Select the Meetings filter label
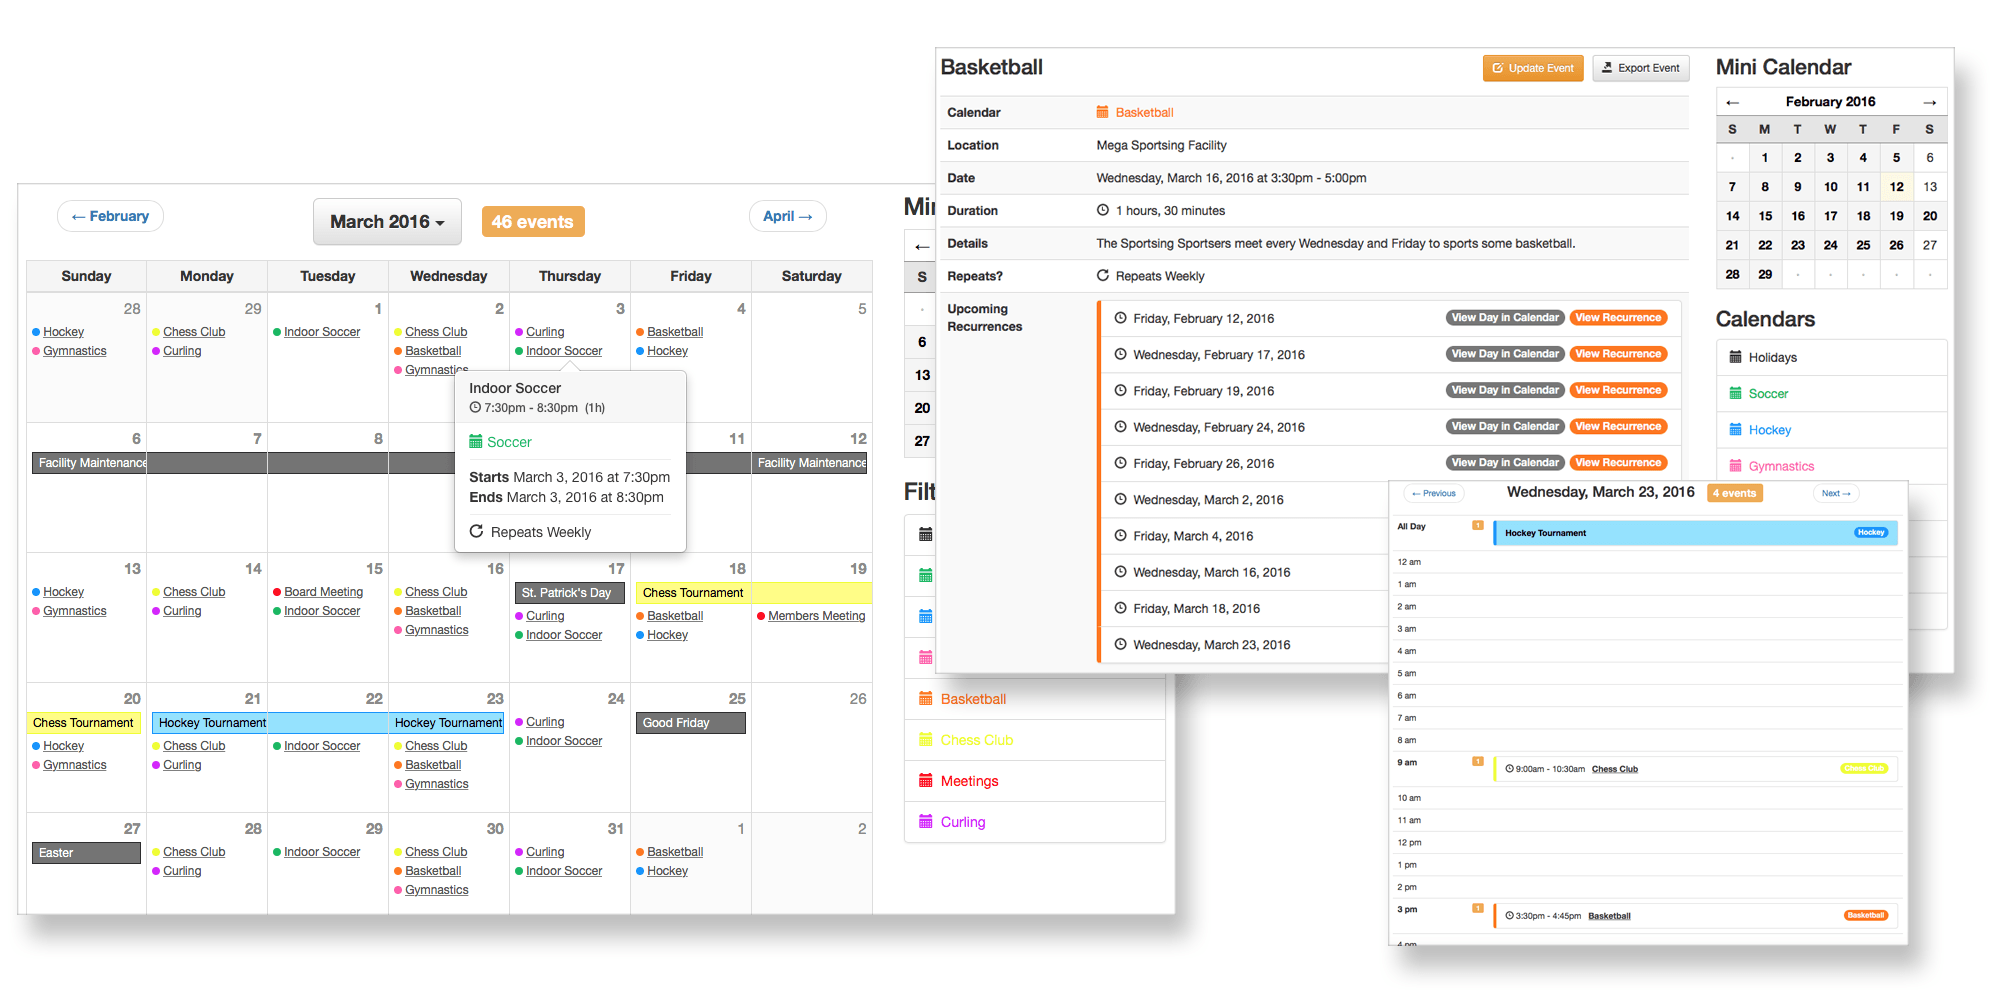The width and height of the screenshot is (2000, 1000). click(969, 781)
